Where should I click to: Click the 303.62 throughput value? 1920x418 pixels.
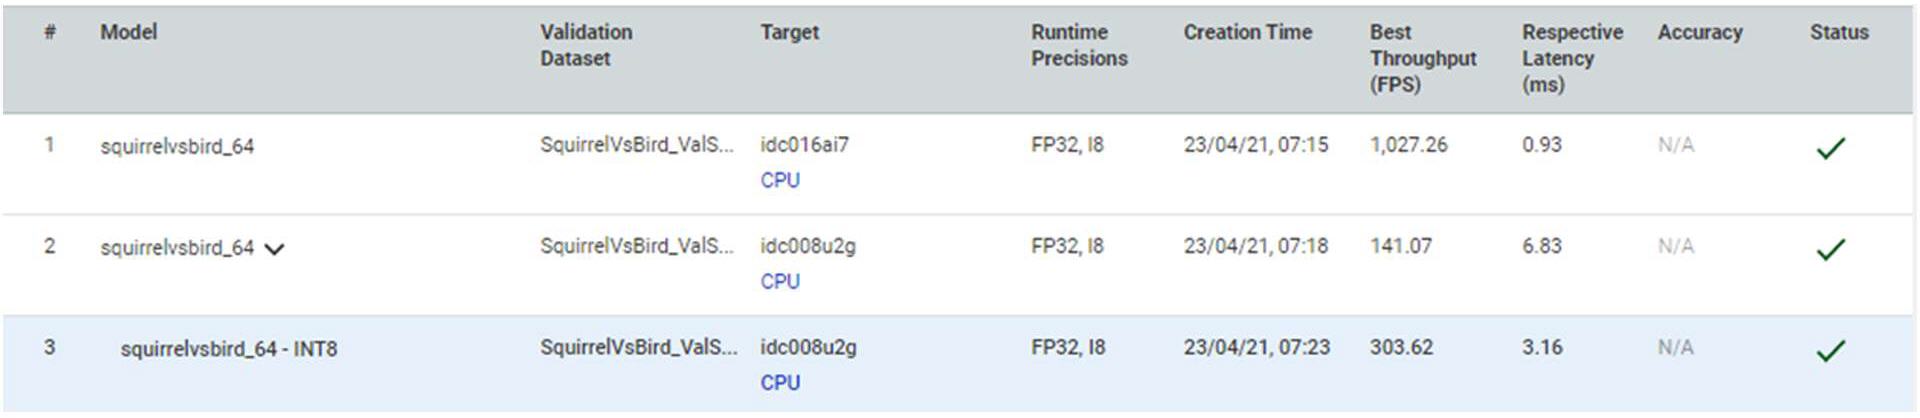tap(1401, 347)
